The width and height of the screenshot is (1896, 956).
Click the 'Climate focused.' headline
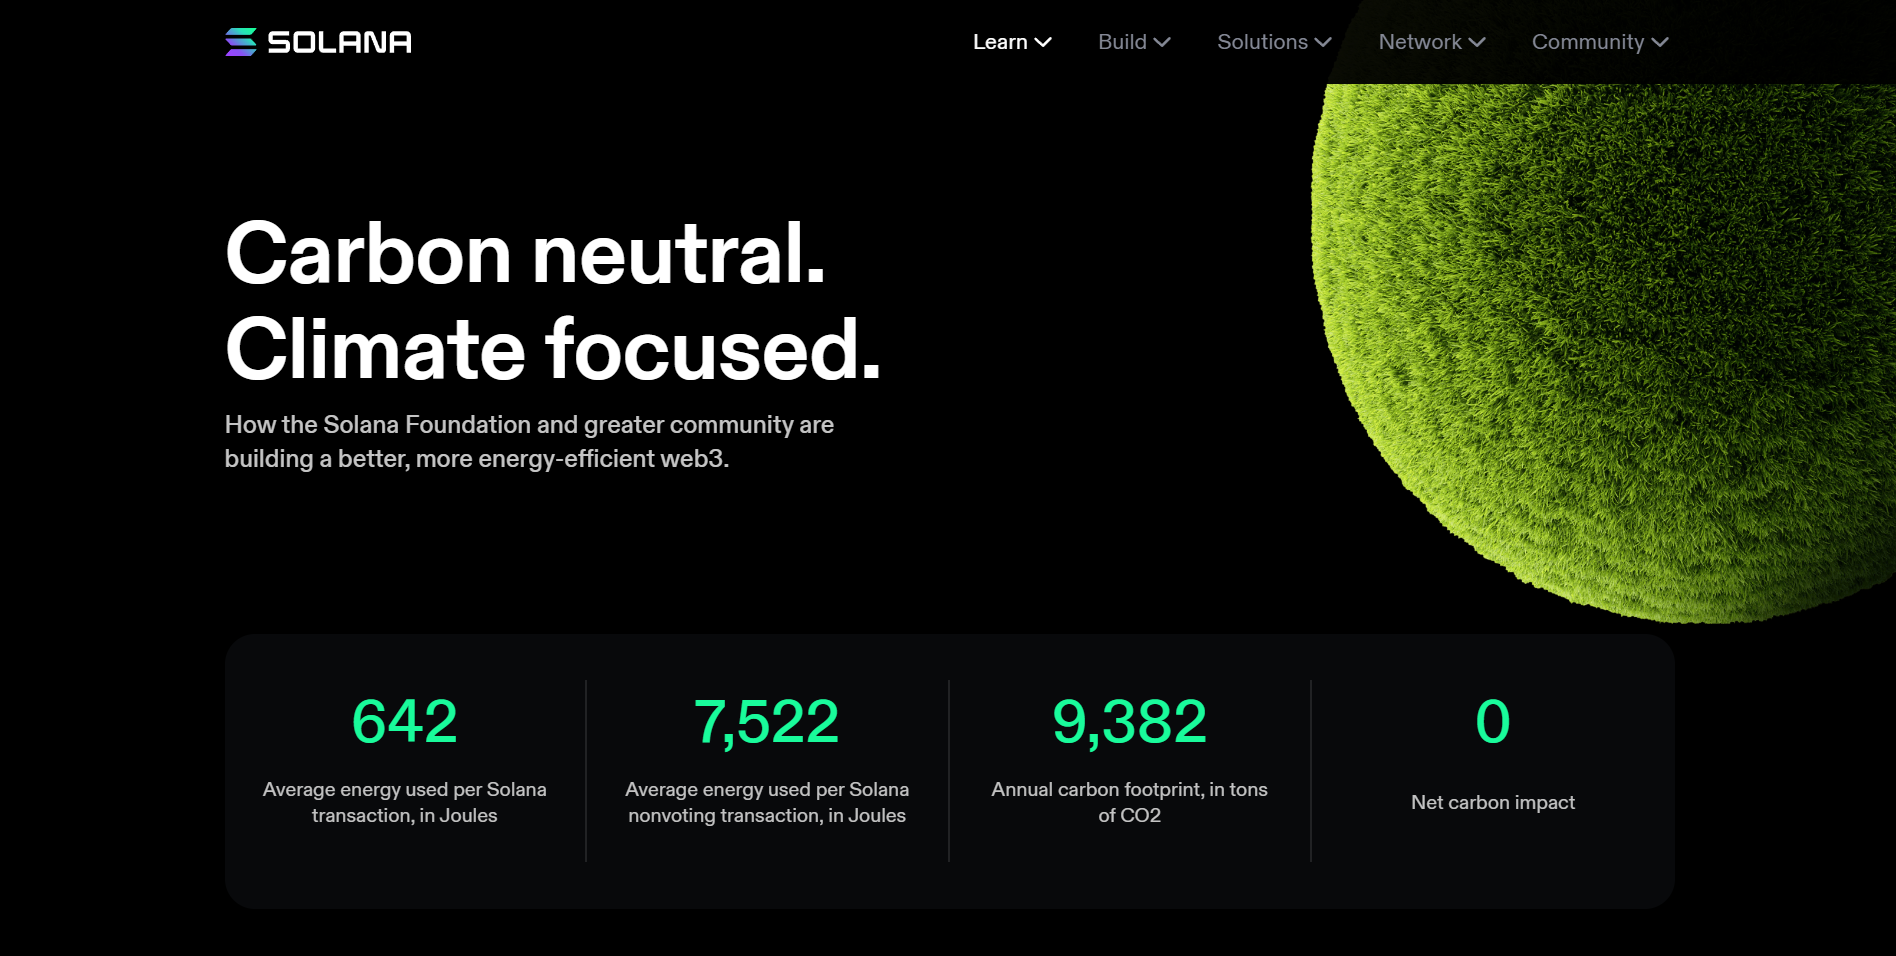pyautogui.click(x=553, y=349)
